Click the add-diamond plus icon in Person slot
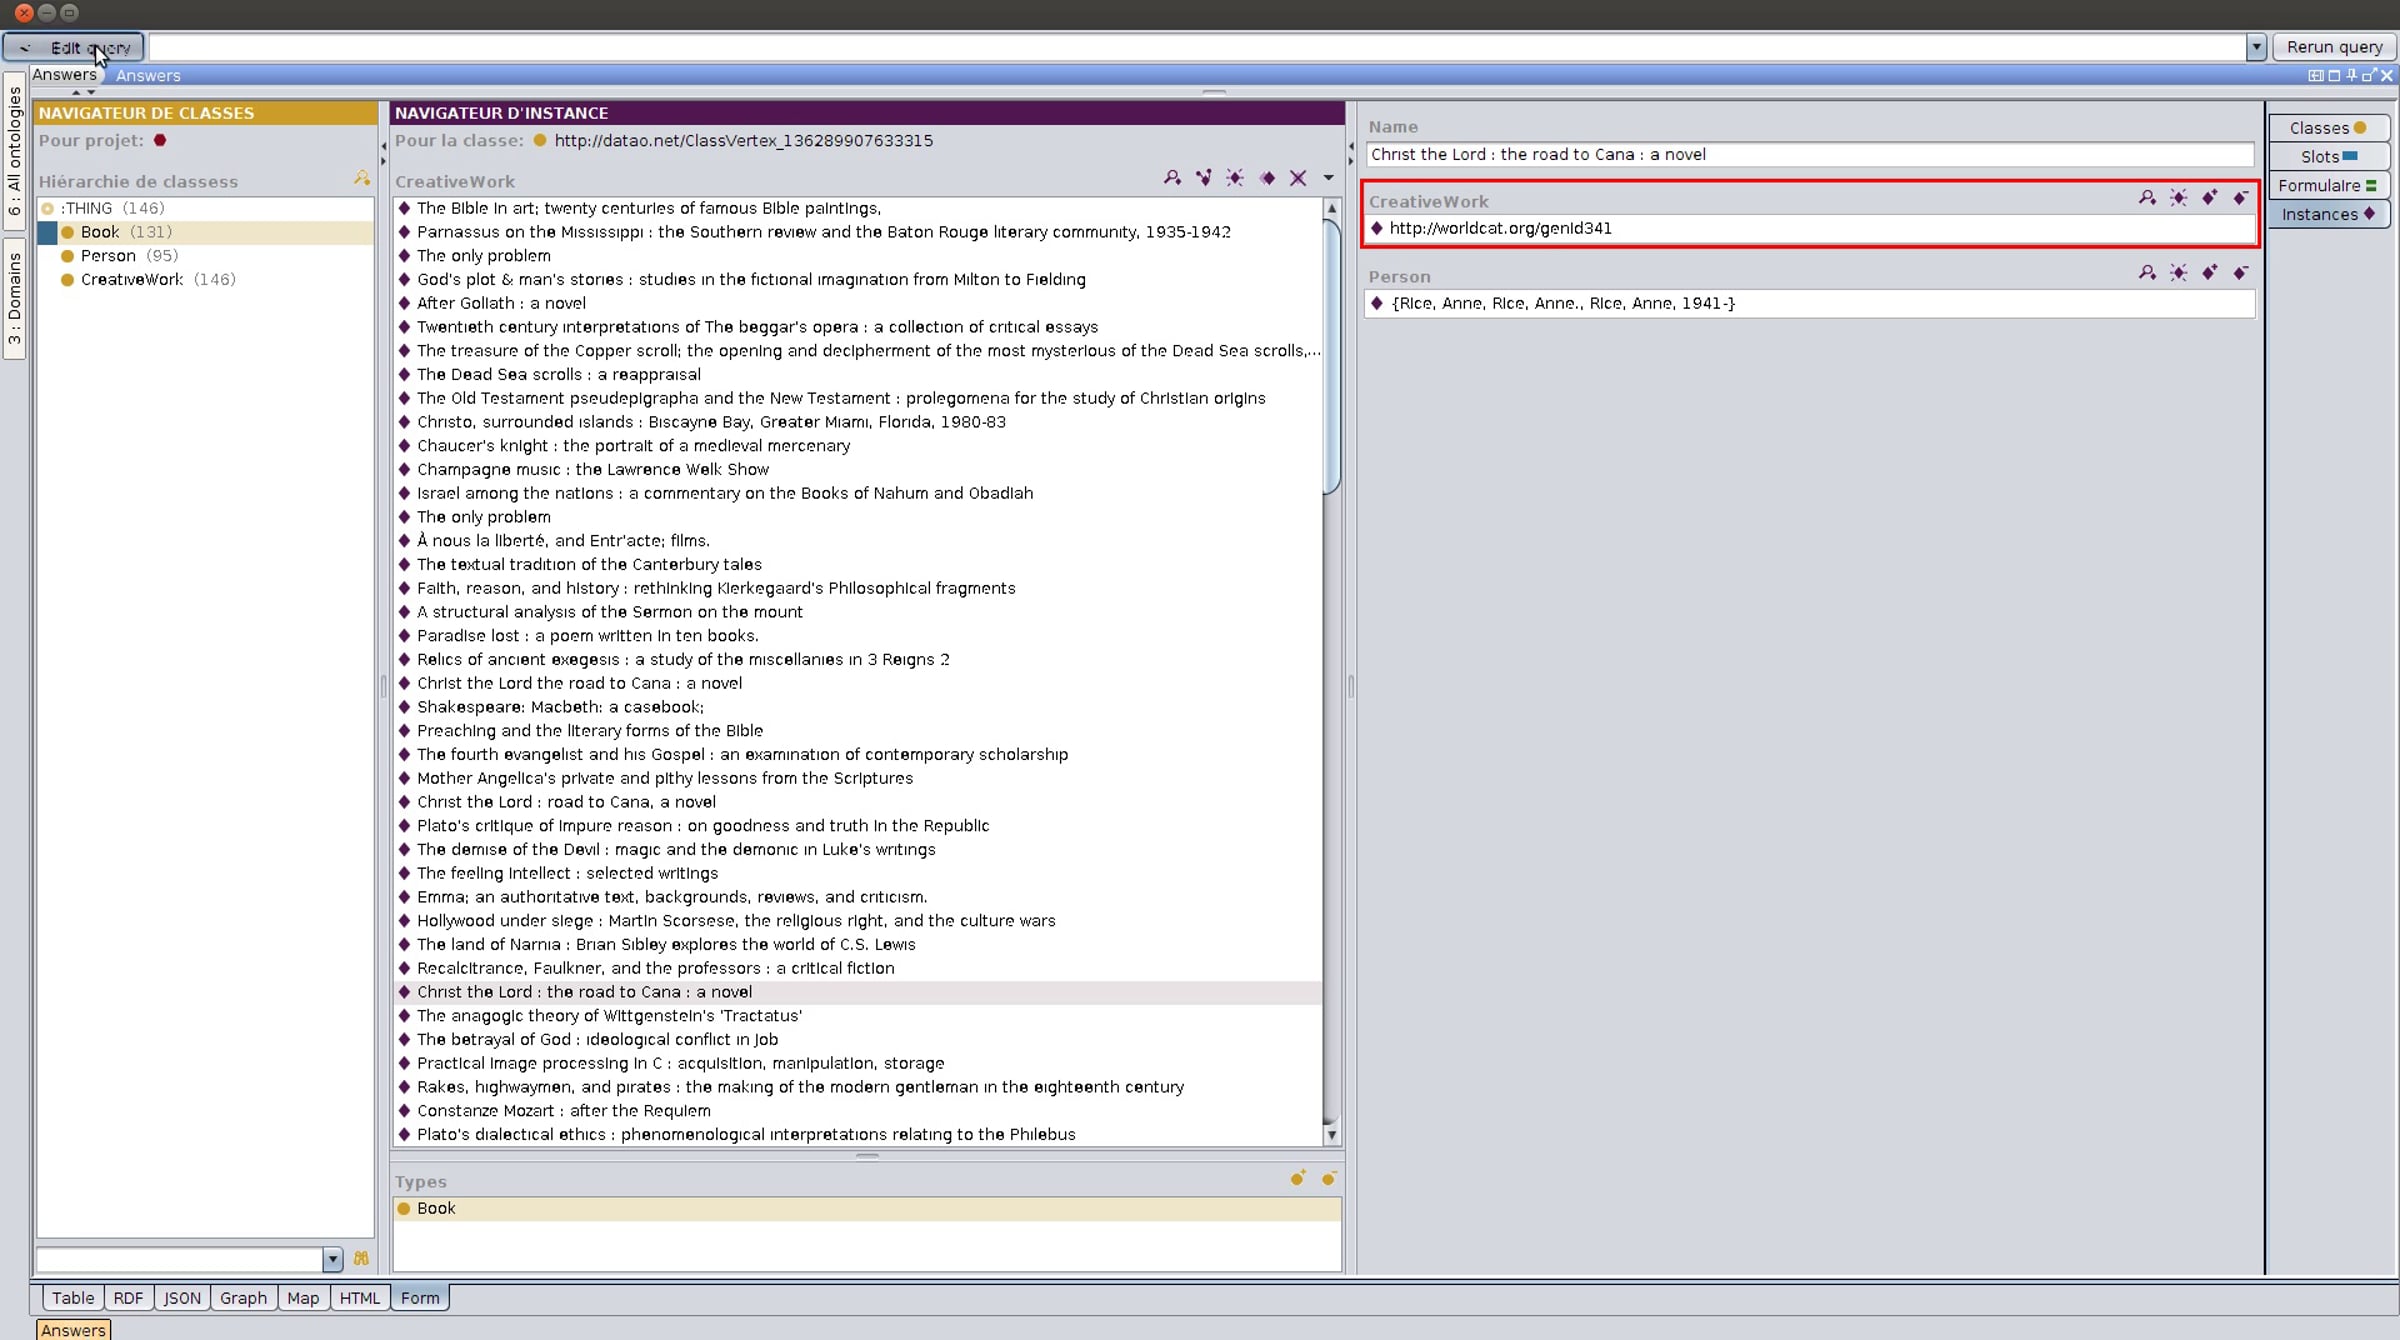The height and width of the screenshot is (1340, 2400). pos(2210,273)
